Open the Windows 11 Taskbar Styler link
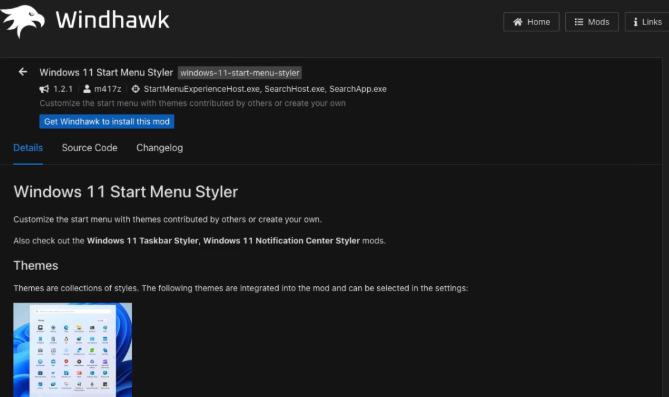The height and width of the screenshot is (397, 669). pos(143,241)
